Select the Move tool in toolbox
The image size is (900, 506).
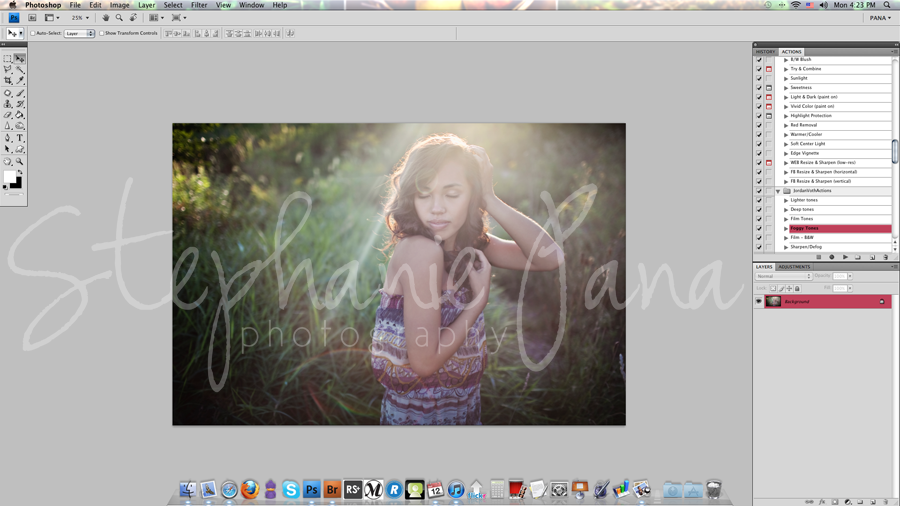(x=20, y=59)
